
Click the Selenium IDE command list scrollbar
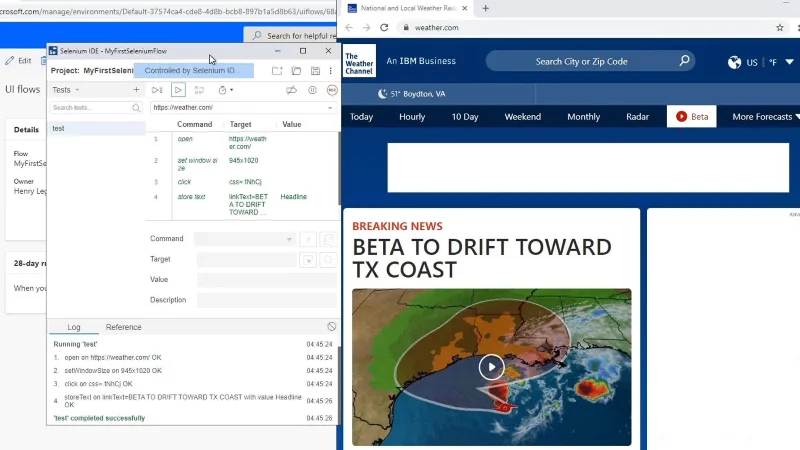pyautogui.click(x=338, y=168)
